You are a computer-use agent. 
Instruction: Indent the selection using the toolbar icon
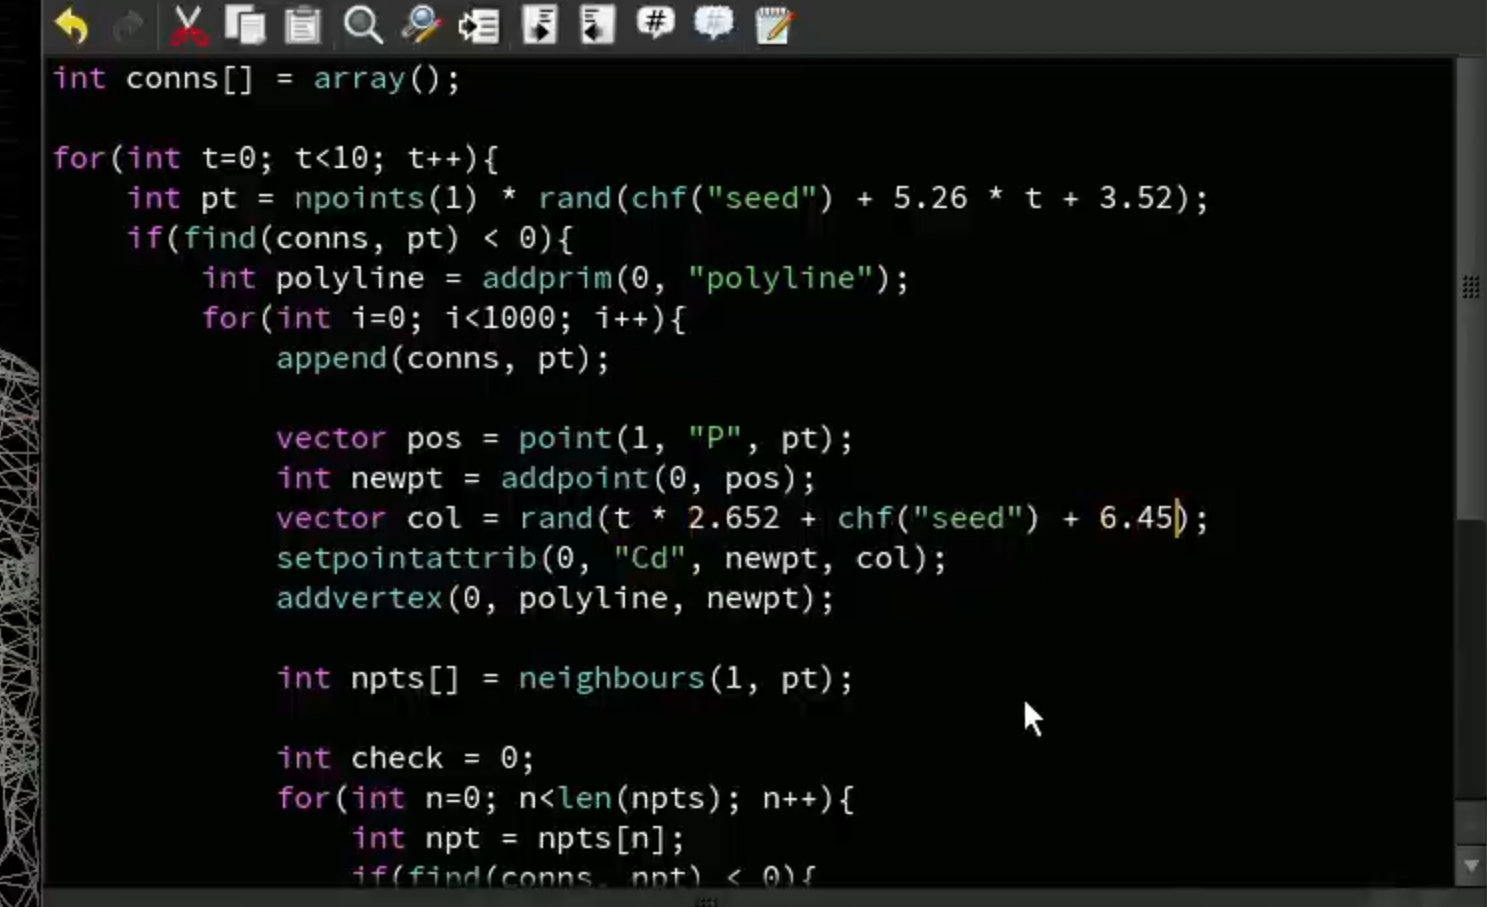[x=539, y=25]
